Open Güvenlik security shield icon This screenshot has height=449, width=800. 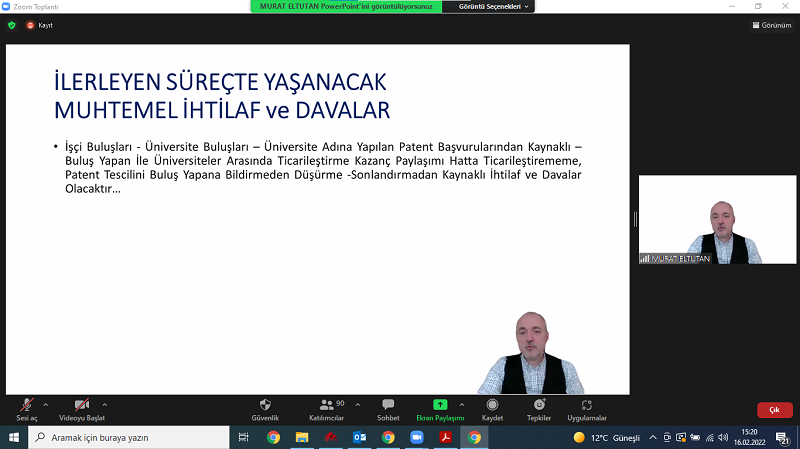pos(265,405)
